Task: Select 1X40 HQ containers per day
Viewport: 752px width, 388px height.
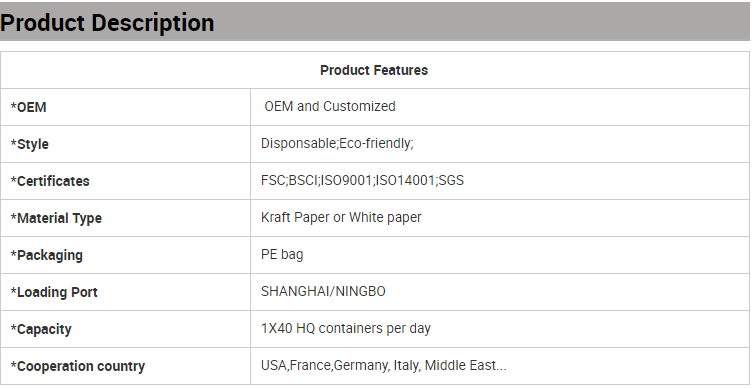Action: point(346,328)
